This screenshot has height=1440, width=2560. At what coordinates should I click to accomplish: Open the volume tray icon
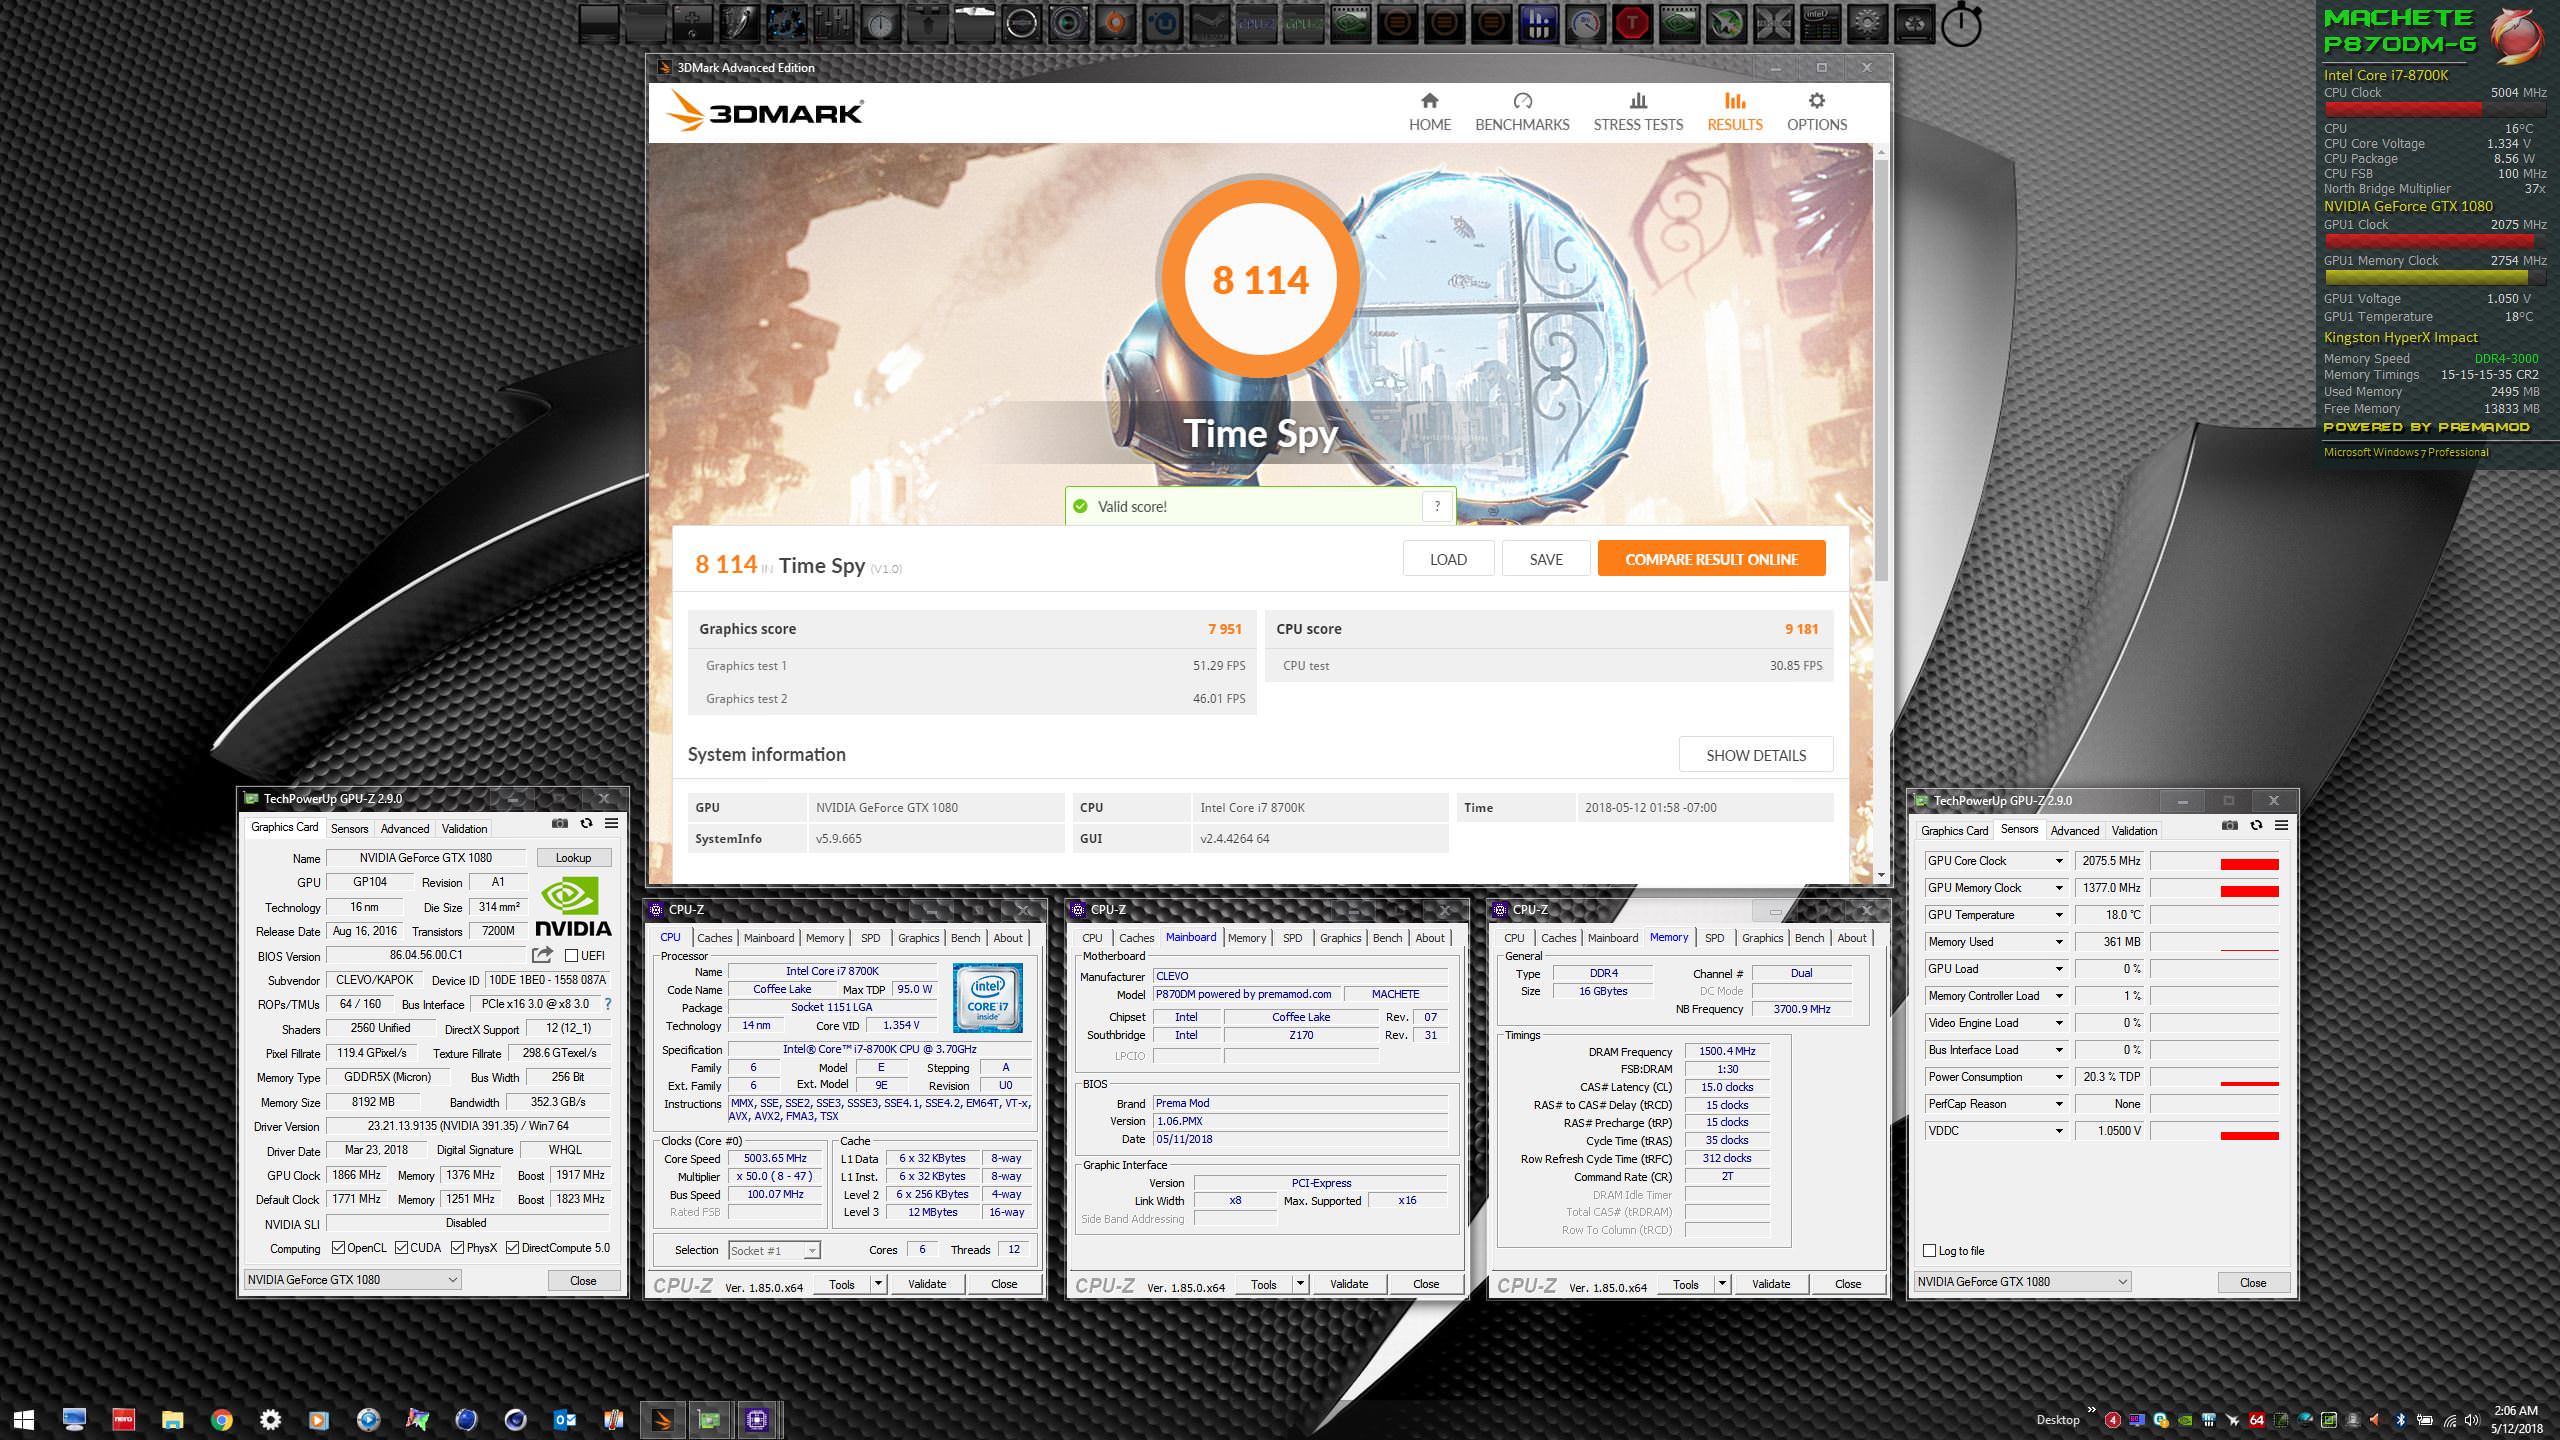(2473, 1419)
